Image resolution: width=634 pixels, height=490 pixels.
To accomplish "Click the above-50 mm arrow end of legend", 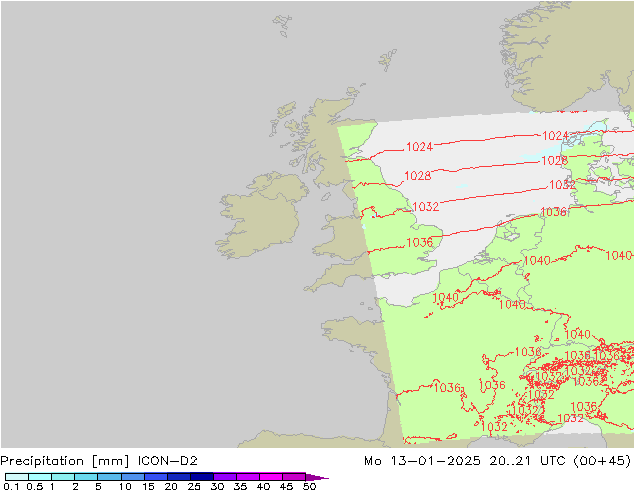I will tap(317, 477).
